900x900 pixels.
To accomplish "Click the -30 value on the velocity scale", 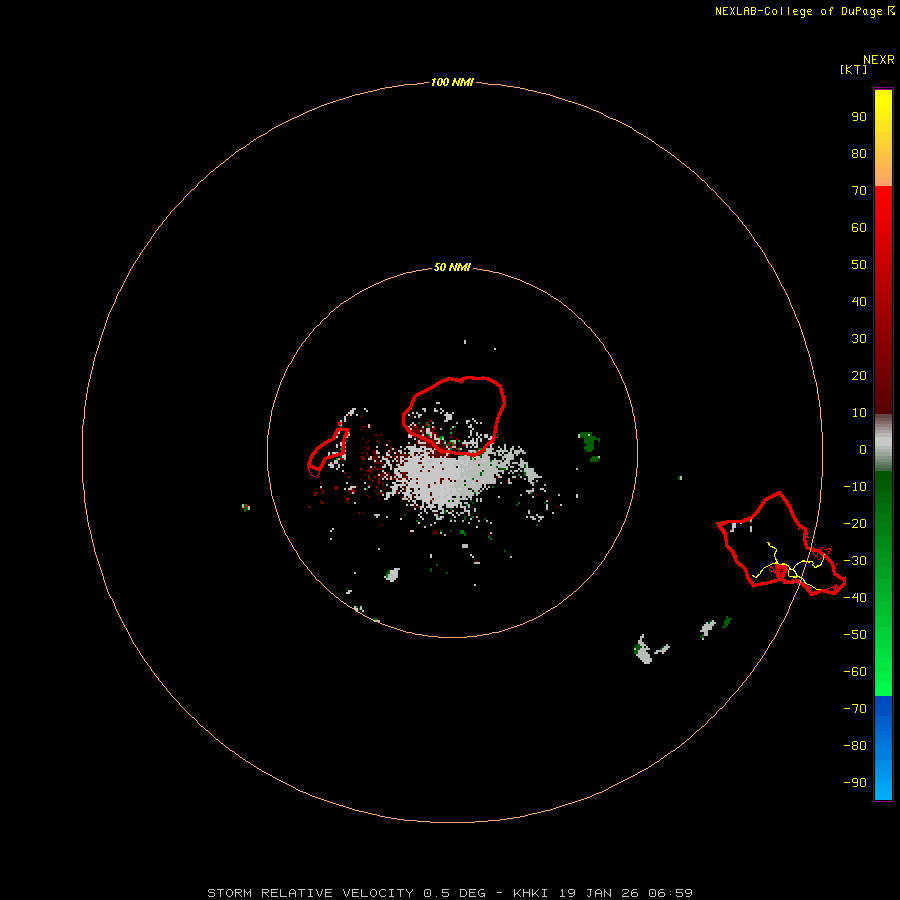I will (855, 561).
